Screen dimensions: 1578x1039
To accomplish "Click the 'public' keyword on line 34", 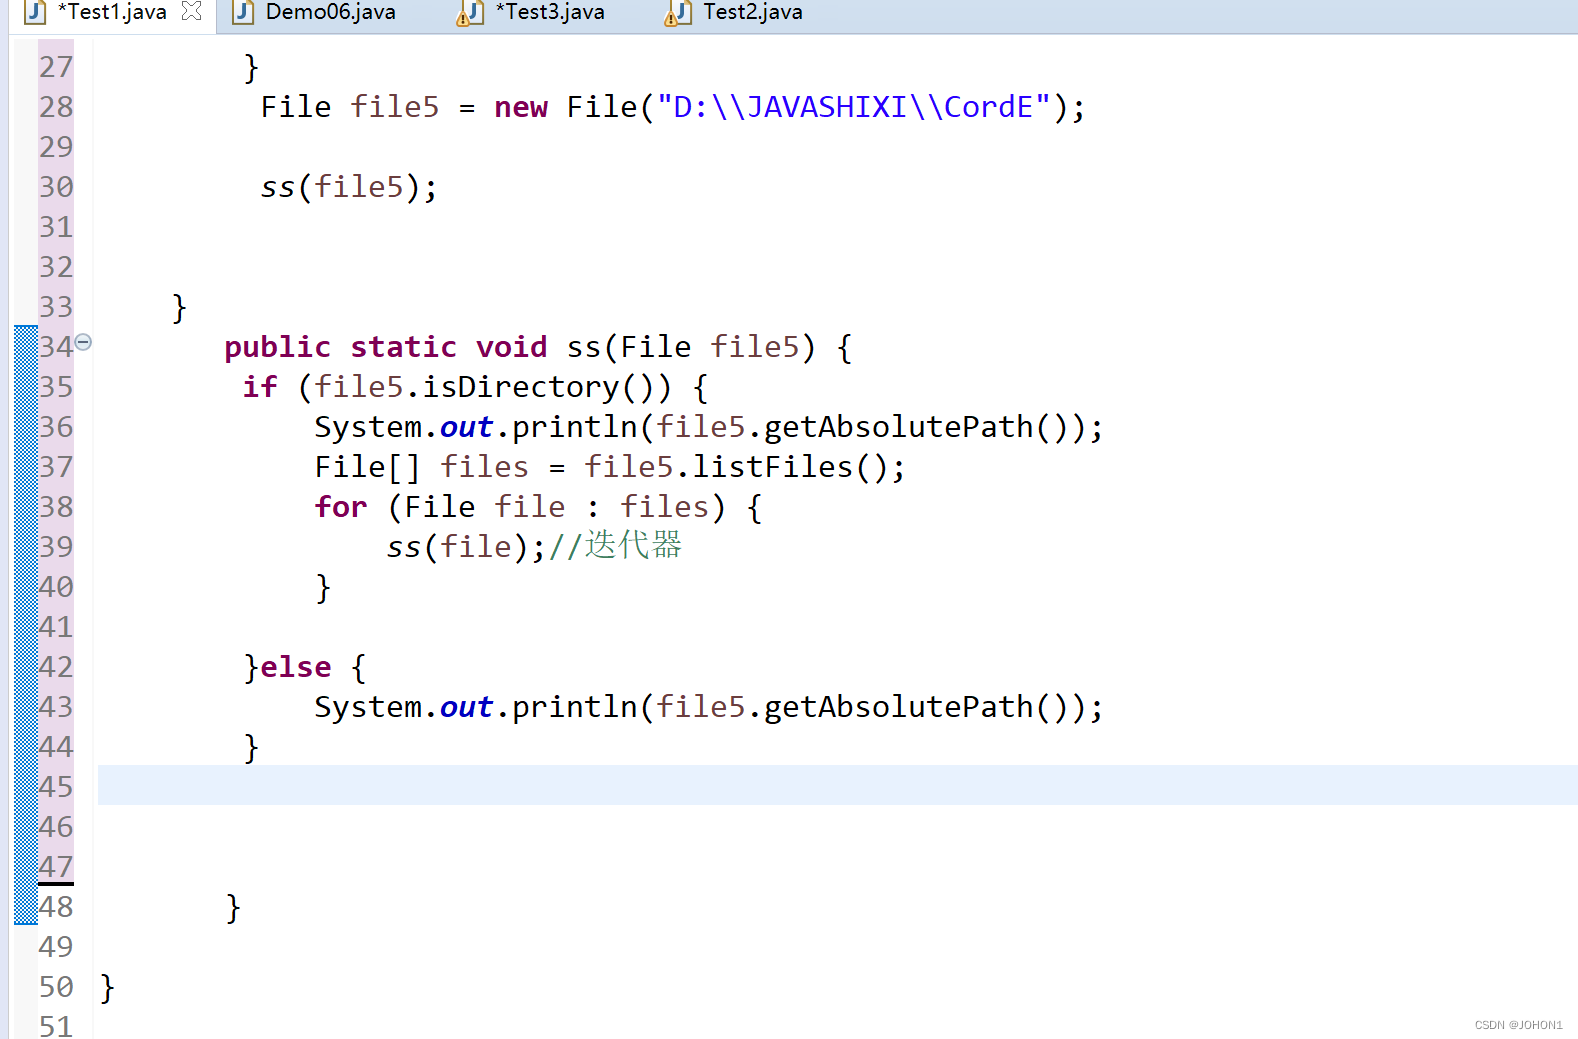I will point(277,347).
